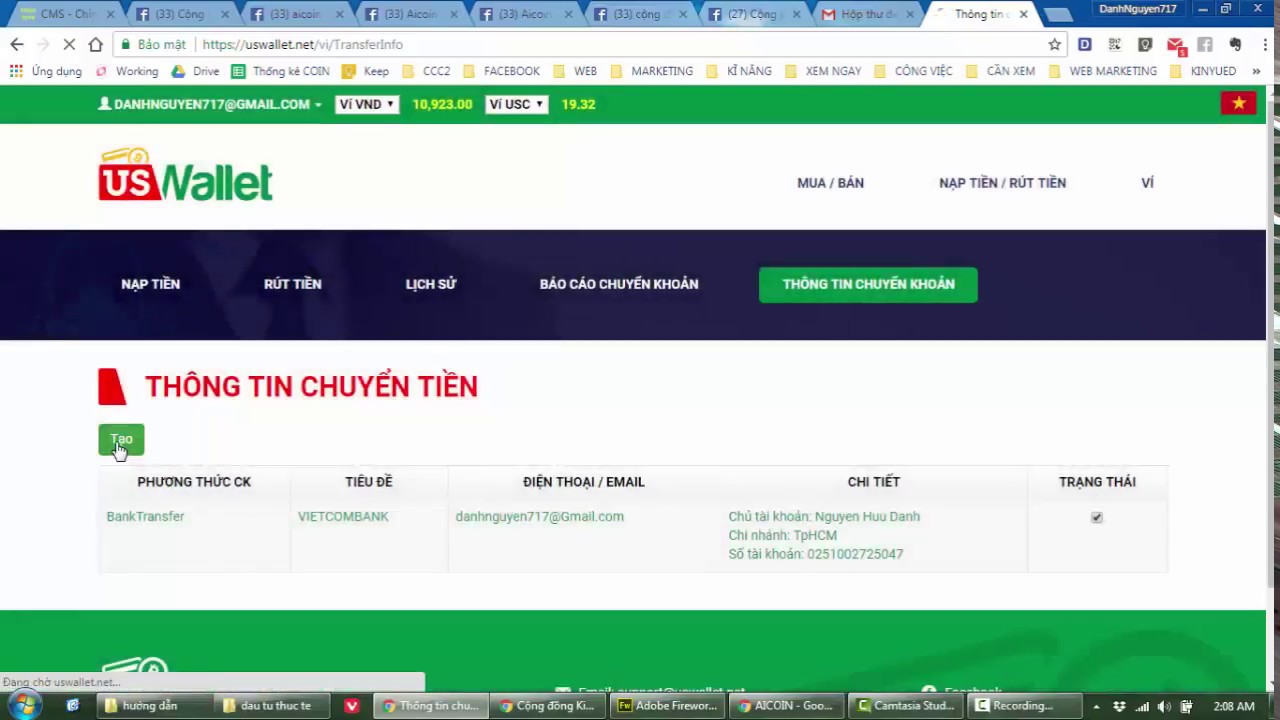This screenshot has width=1280, height=720.
Task: Open the Working bookmark
Action: pyautogui.click(x=127, y=71)
